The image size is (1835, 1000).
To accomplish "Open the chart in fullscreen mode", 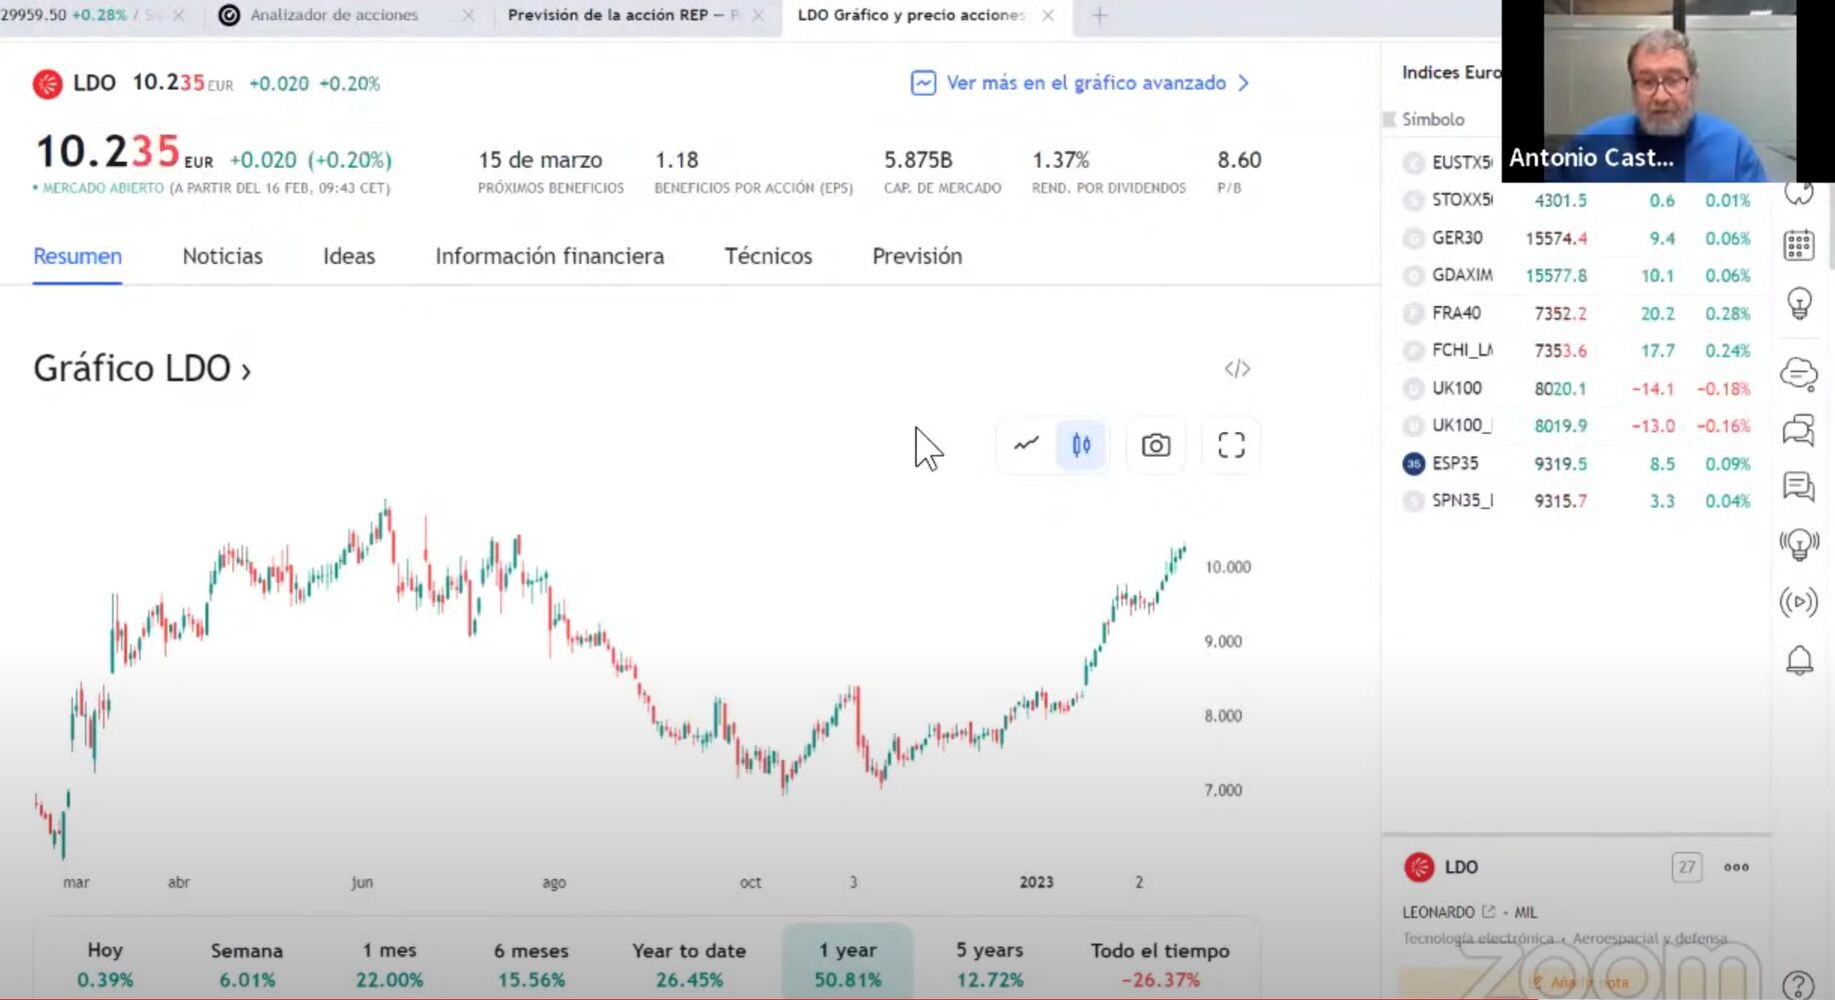I will point(1231,445).
